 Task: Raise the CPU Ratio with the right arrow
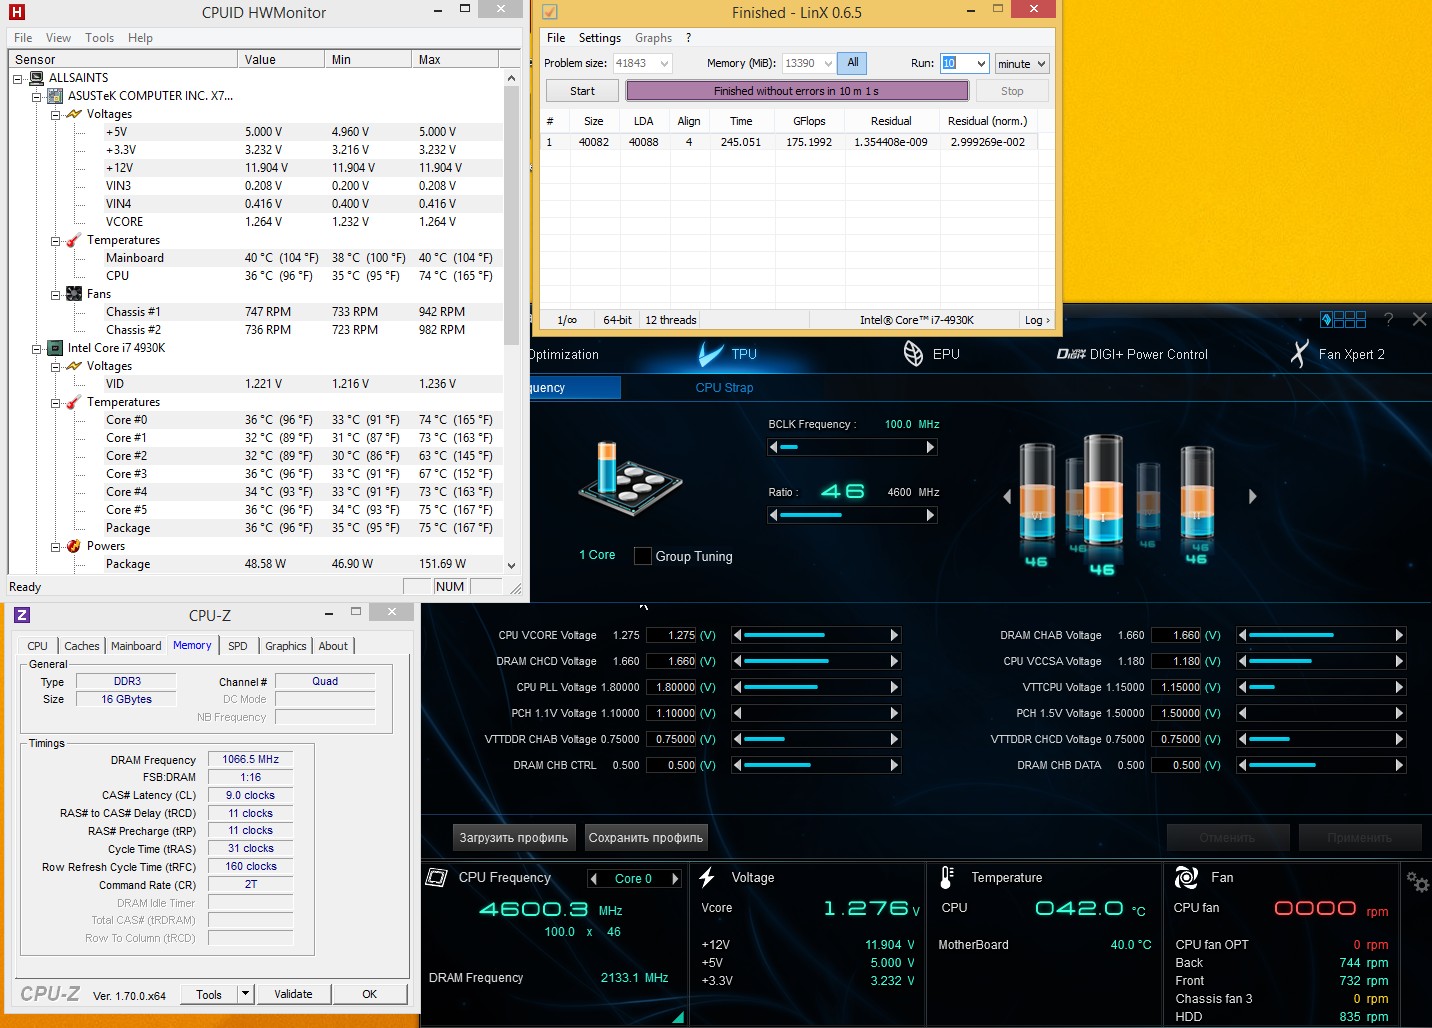[931, 515]
